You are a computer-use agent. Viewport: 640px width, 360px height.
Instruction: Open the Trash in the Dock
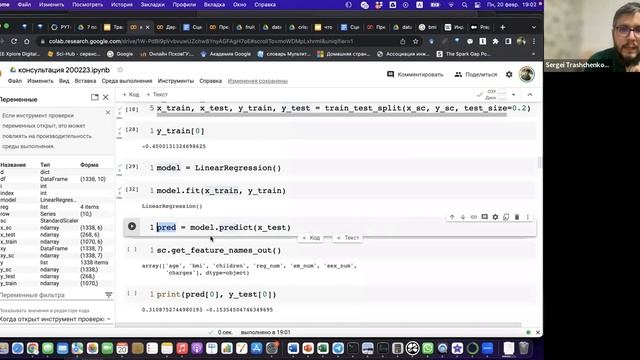tap(524, 348)
